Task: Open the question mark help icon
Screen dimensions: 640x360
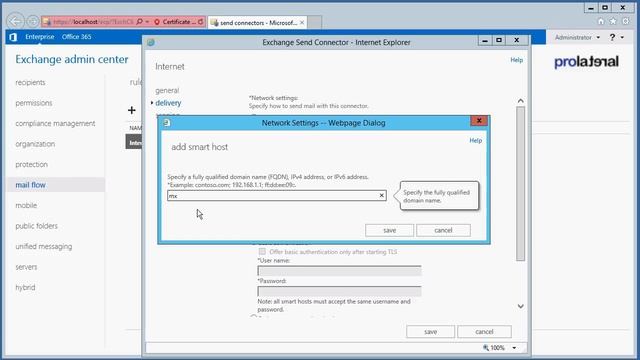Action: pos(612,37)
